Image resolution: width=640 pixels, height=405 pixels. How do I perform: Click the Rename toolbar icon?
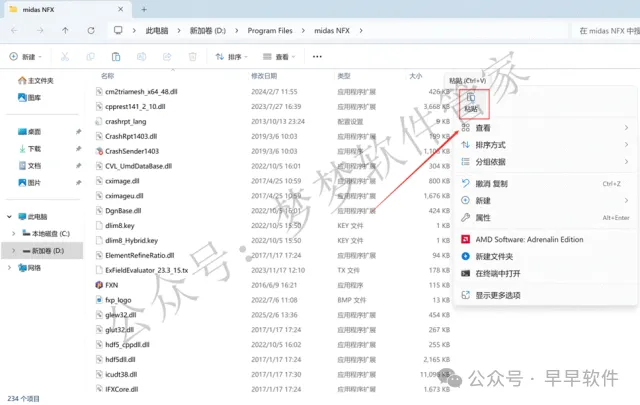(142, 57)
